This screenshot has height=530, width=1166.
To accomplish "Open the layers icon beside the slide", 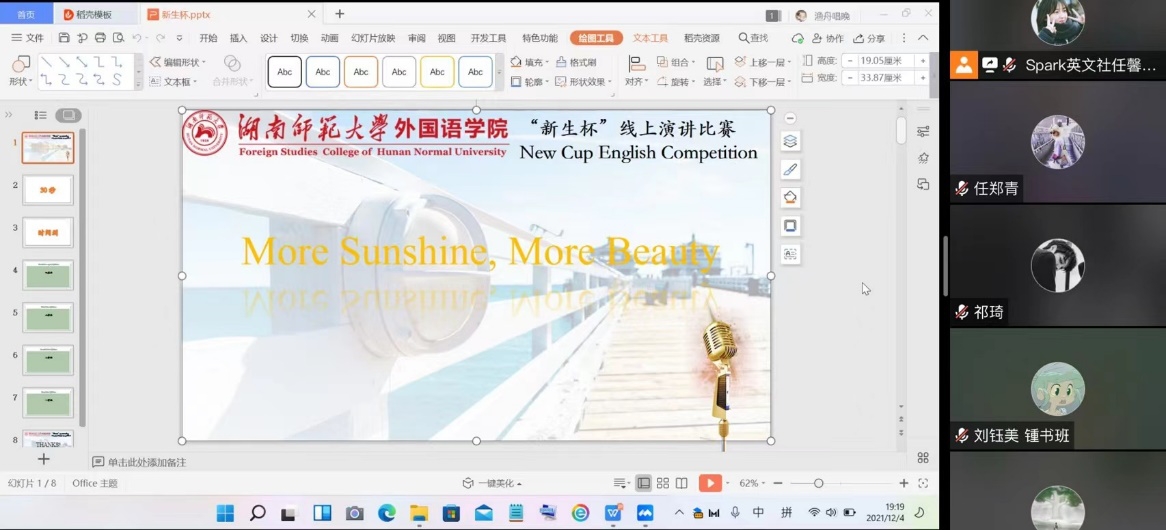I will (790, 141).
